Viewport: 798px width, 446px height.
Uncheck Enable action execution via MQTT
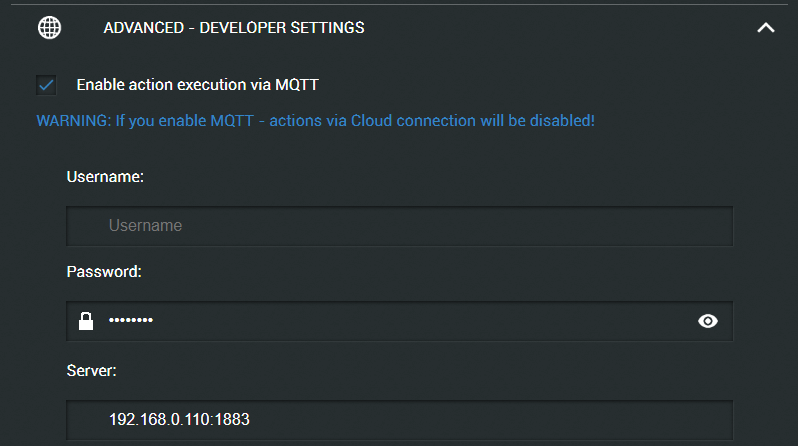coord(46,85)
